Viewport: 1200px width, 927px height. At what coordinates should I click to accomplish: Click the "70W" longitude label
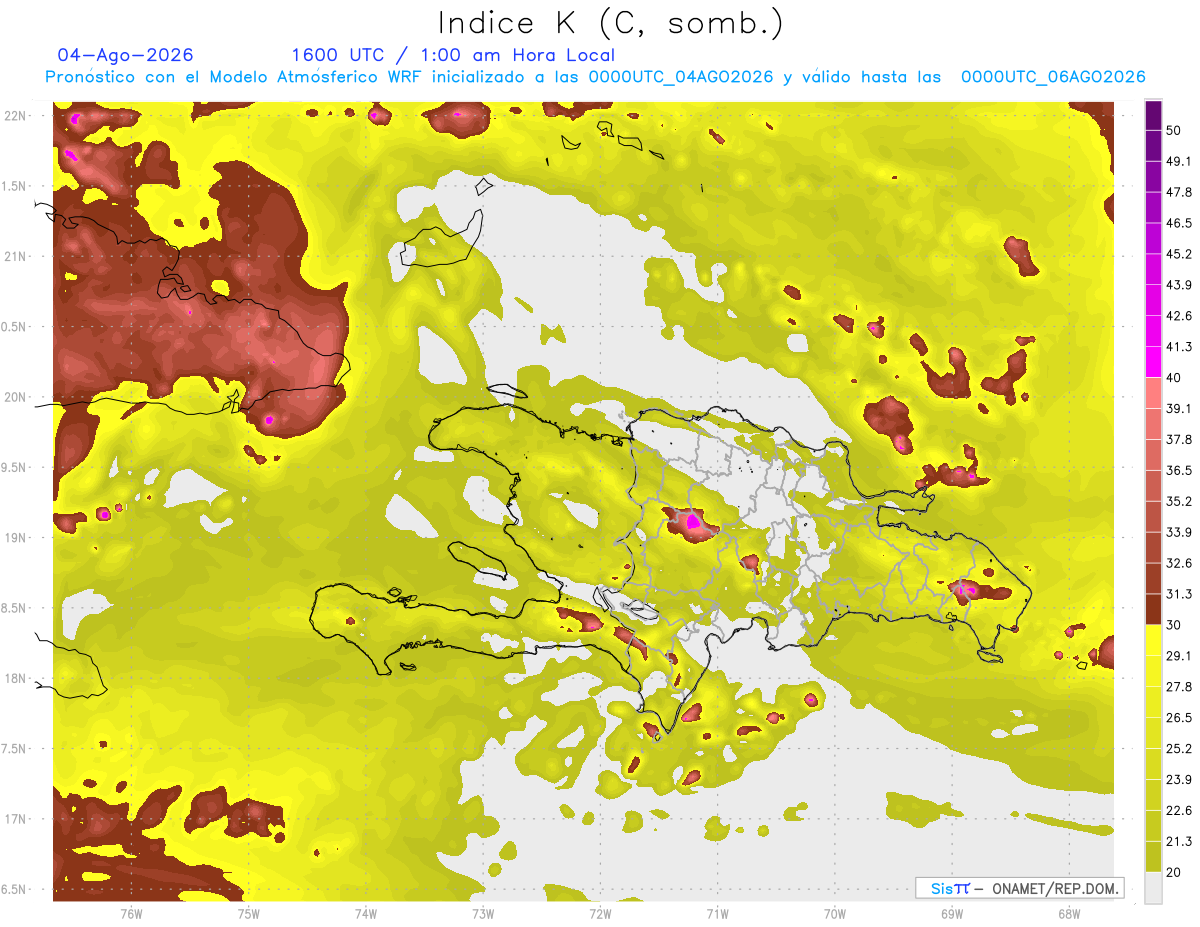point(835,913)
